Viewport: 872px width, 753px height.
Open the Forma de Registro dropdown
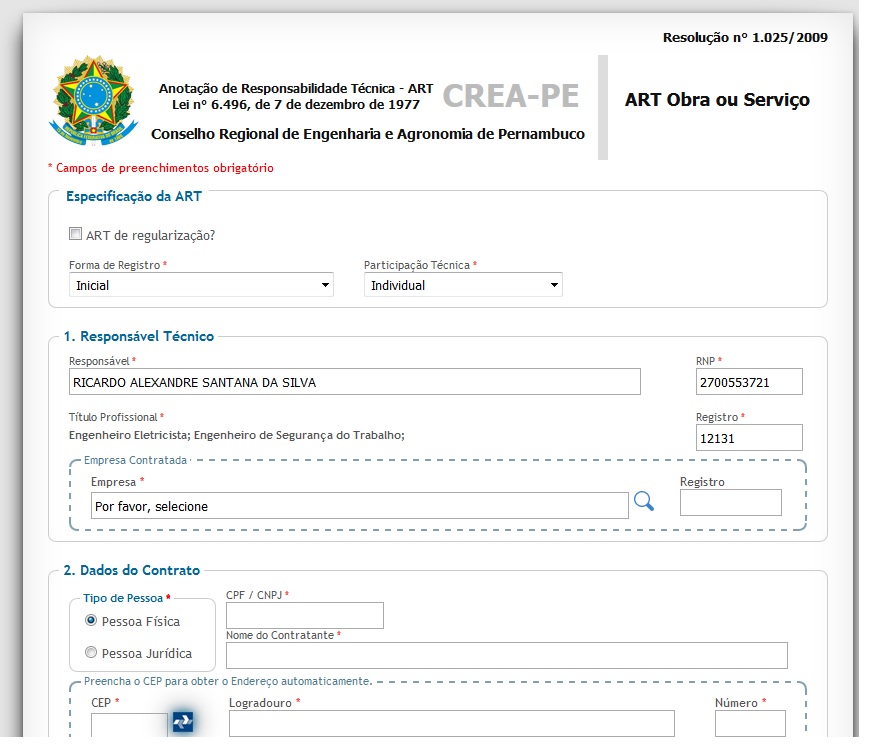[x=201, y=285]
